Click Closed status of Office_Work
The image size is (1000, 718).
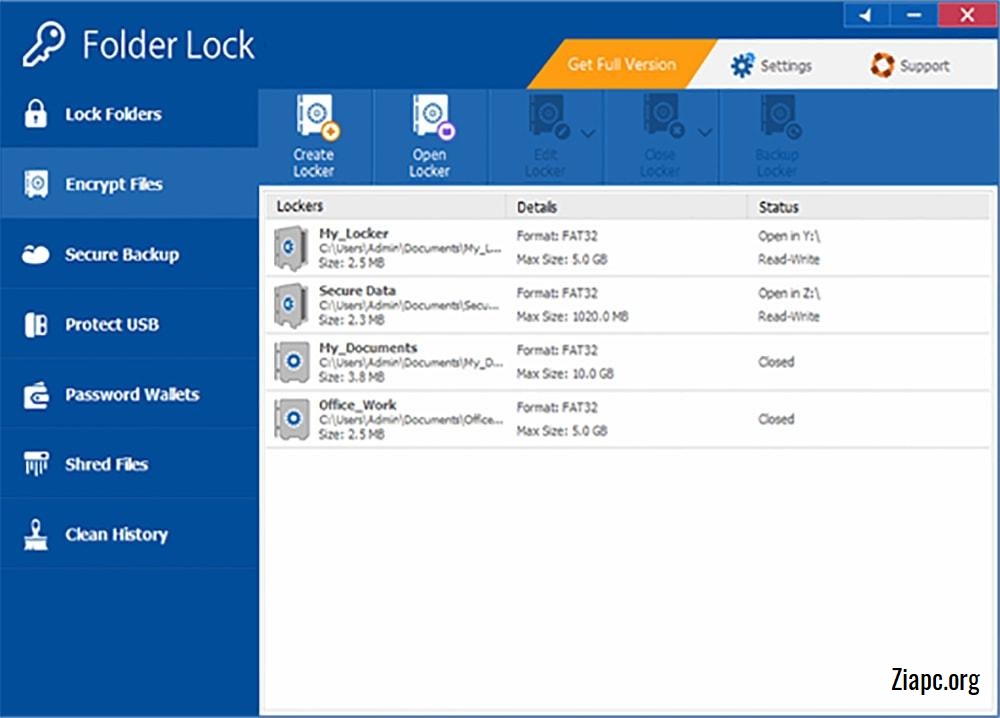click(776, 419)
